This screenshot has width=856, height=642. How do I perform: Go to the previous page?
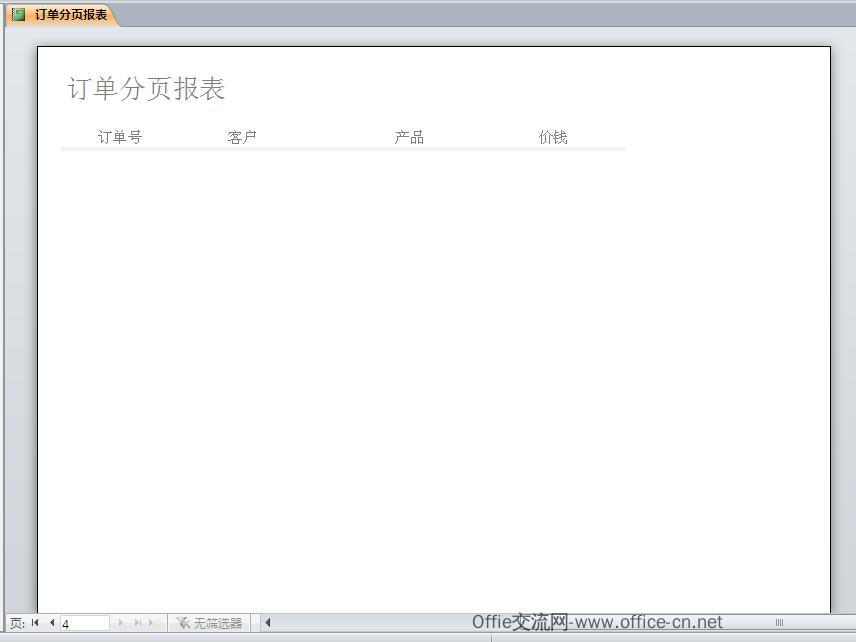[52, 622]
